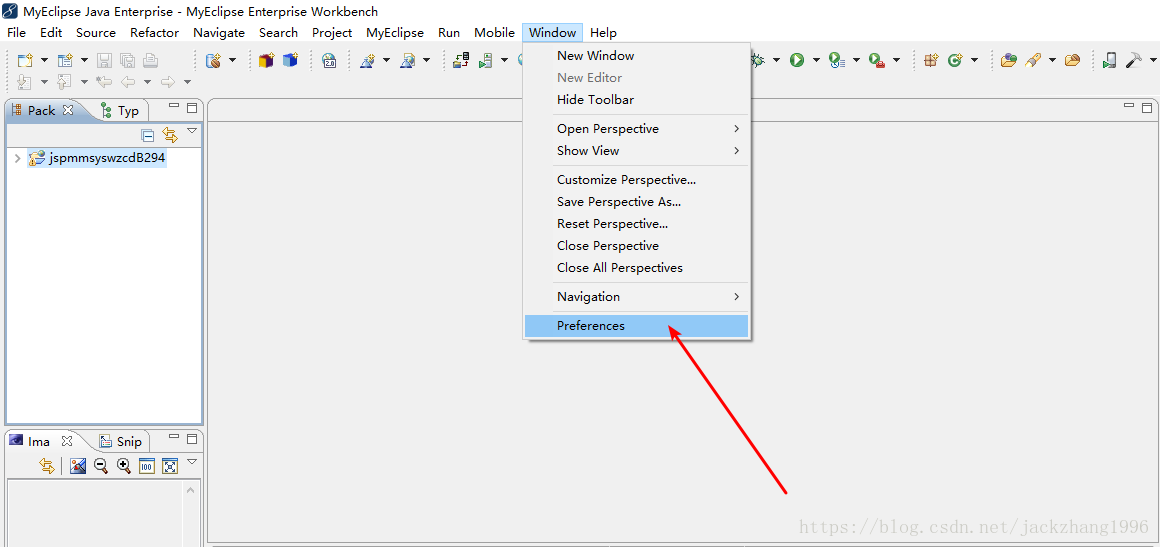1160x547 pixels.
Task: Choose Customize Perspective... entry
Action: (636, 179)
